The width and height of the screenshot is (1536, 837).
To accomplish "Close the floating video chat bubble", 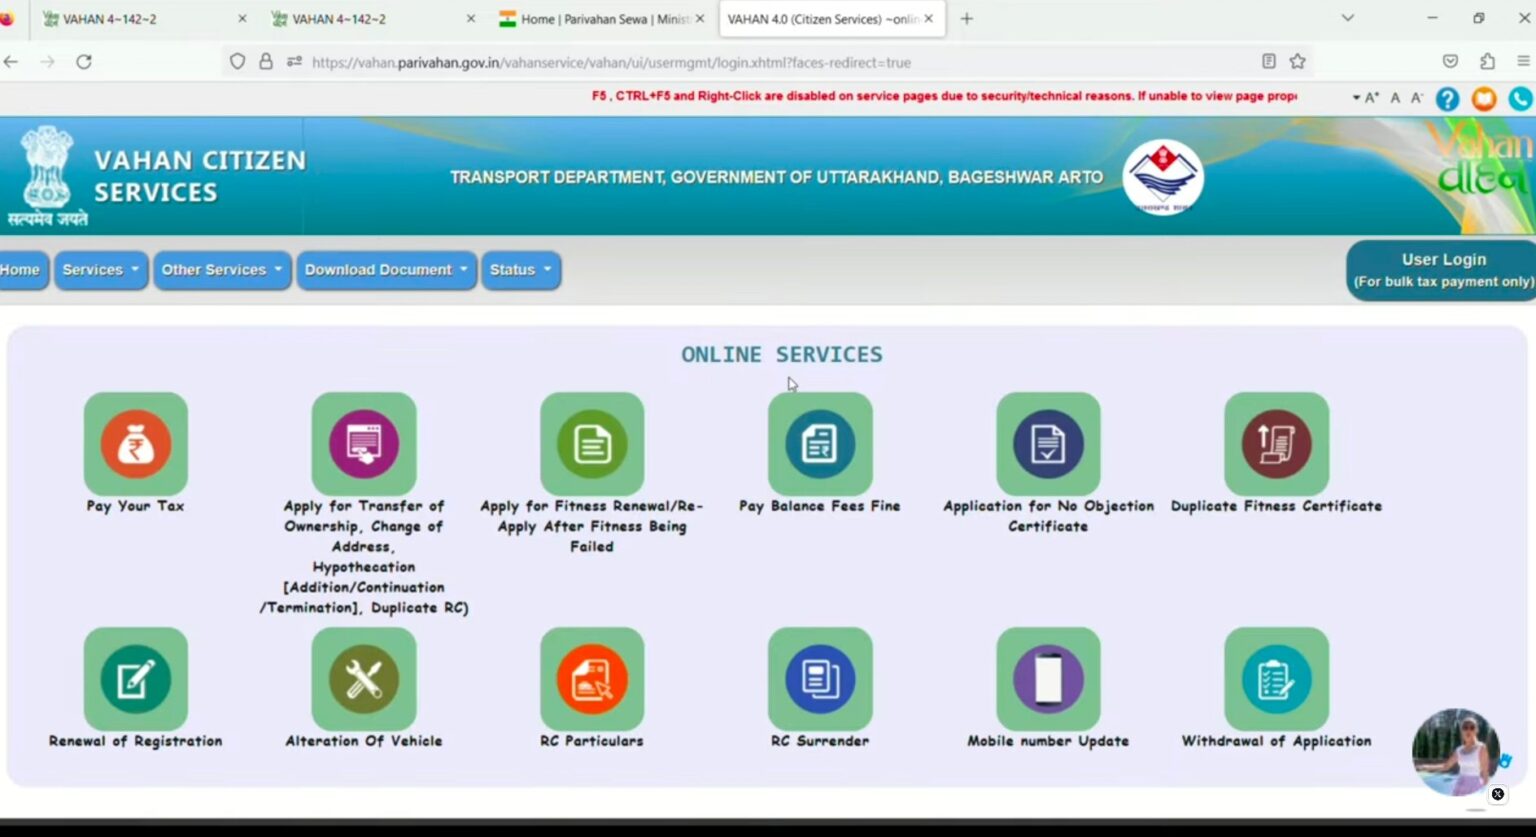I will [x=1497, y=794].
